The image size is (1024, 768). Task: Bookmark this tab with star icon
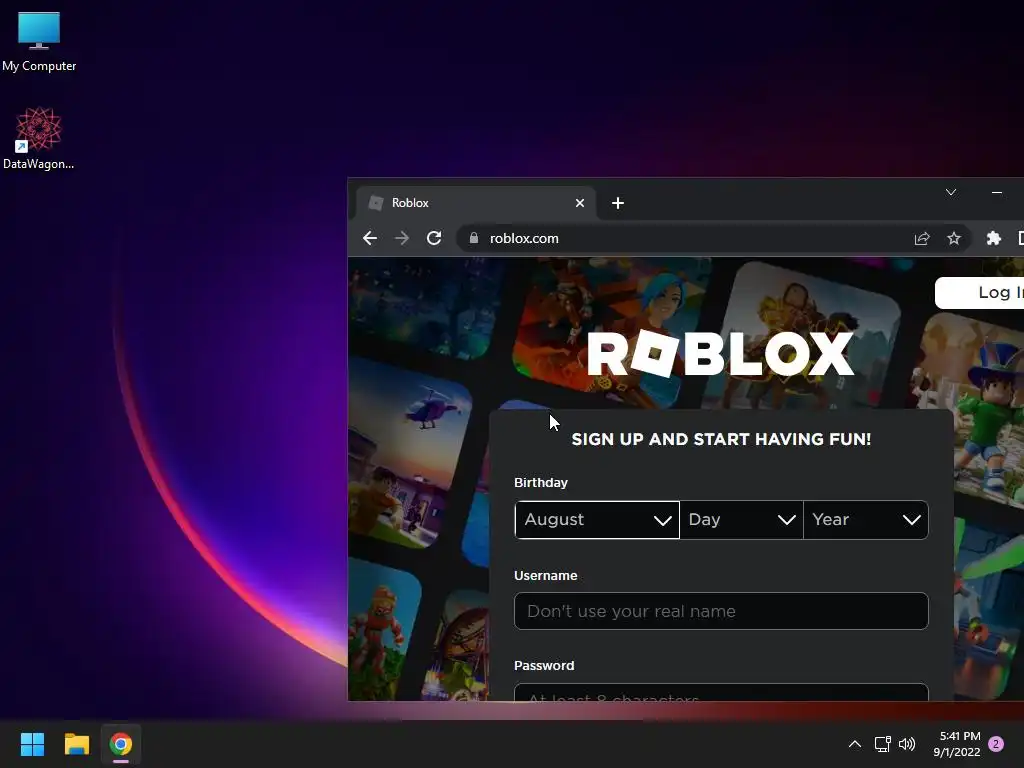[953, 238]
